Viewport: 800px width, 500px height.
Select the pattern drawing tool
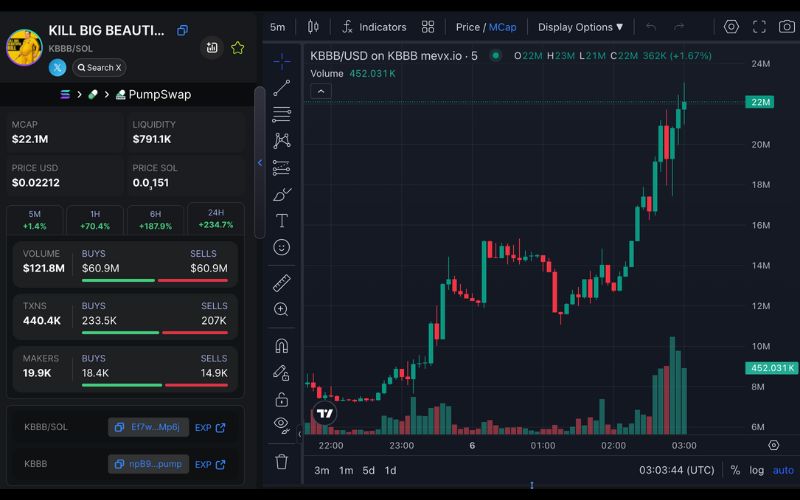(x=282, y=141)
